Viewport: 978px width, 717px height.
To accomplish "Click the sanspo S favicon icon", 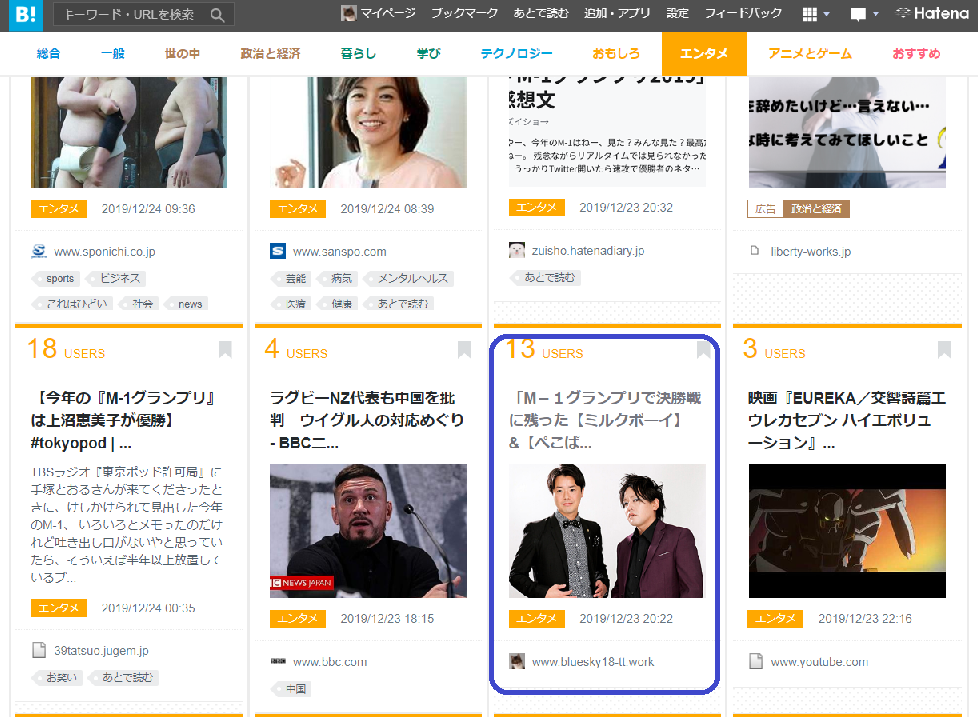I will click(x=278, y=251).
